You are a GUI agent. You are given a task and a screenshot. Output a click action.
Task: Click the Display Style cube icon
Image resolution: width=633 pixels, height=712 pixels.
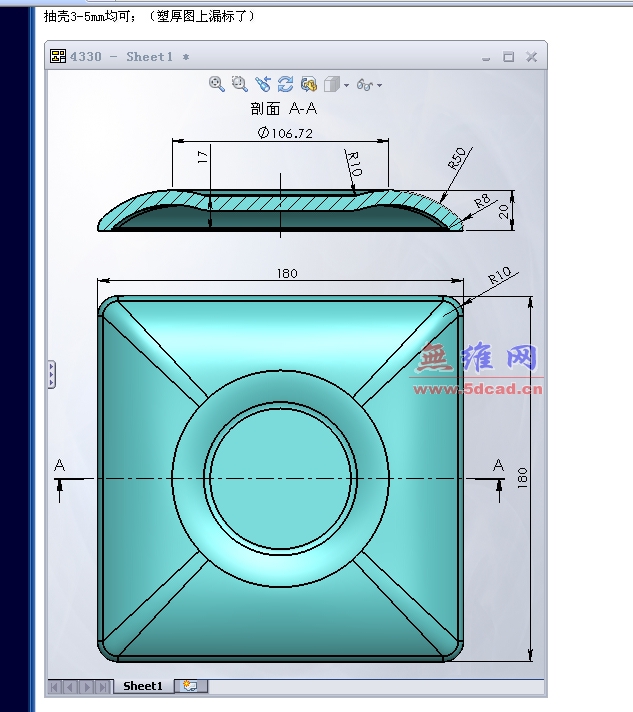click(x=332, y=84)
